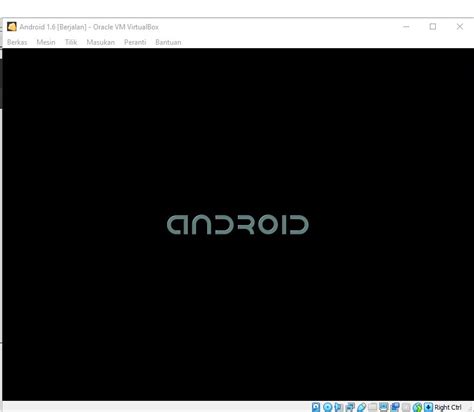Click the keyboard capture arrow icon

(x=428, y=407)
